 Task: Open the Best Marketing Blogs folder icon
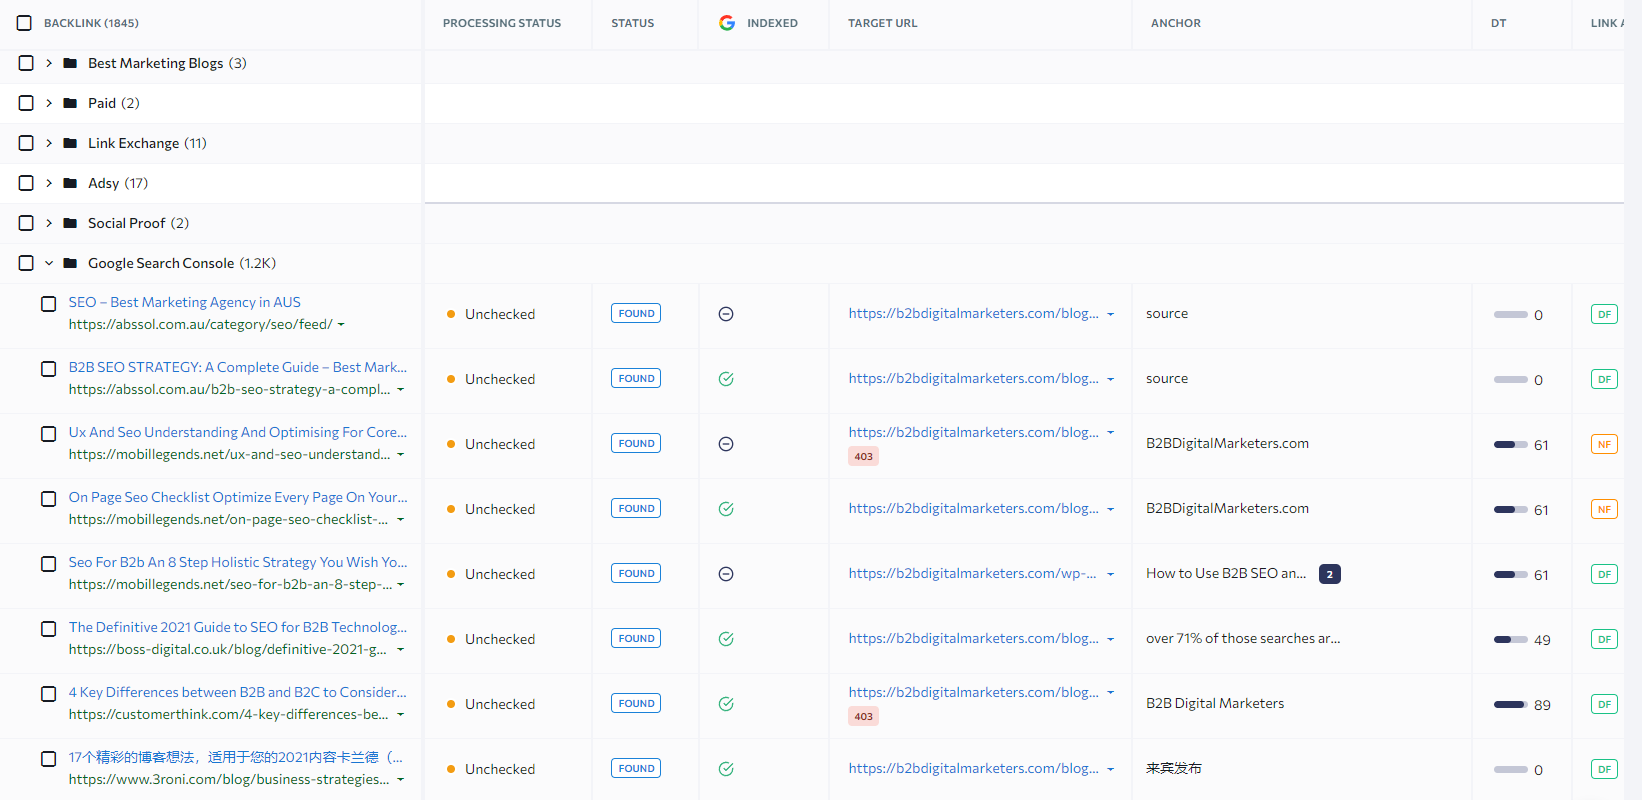(70, 63)
